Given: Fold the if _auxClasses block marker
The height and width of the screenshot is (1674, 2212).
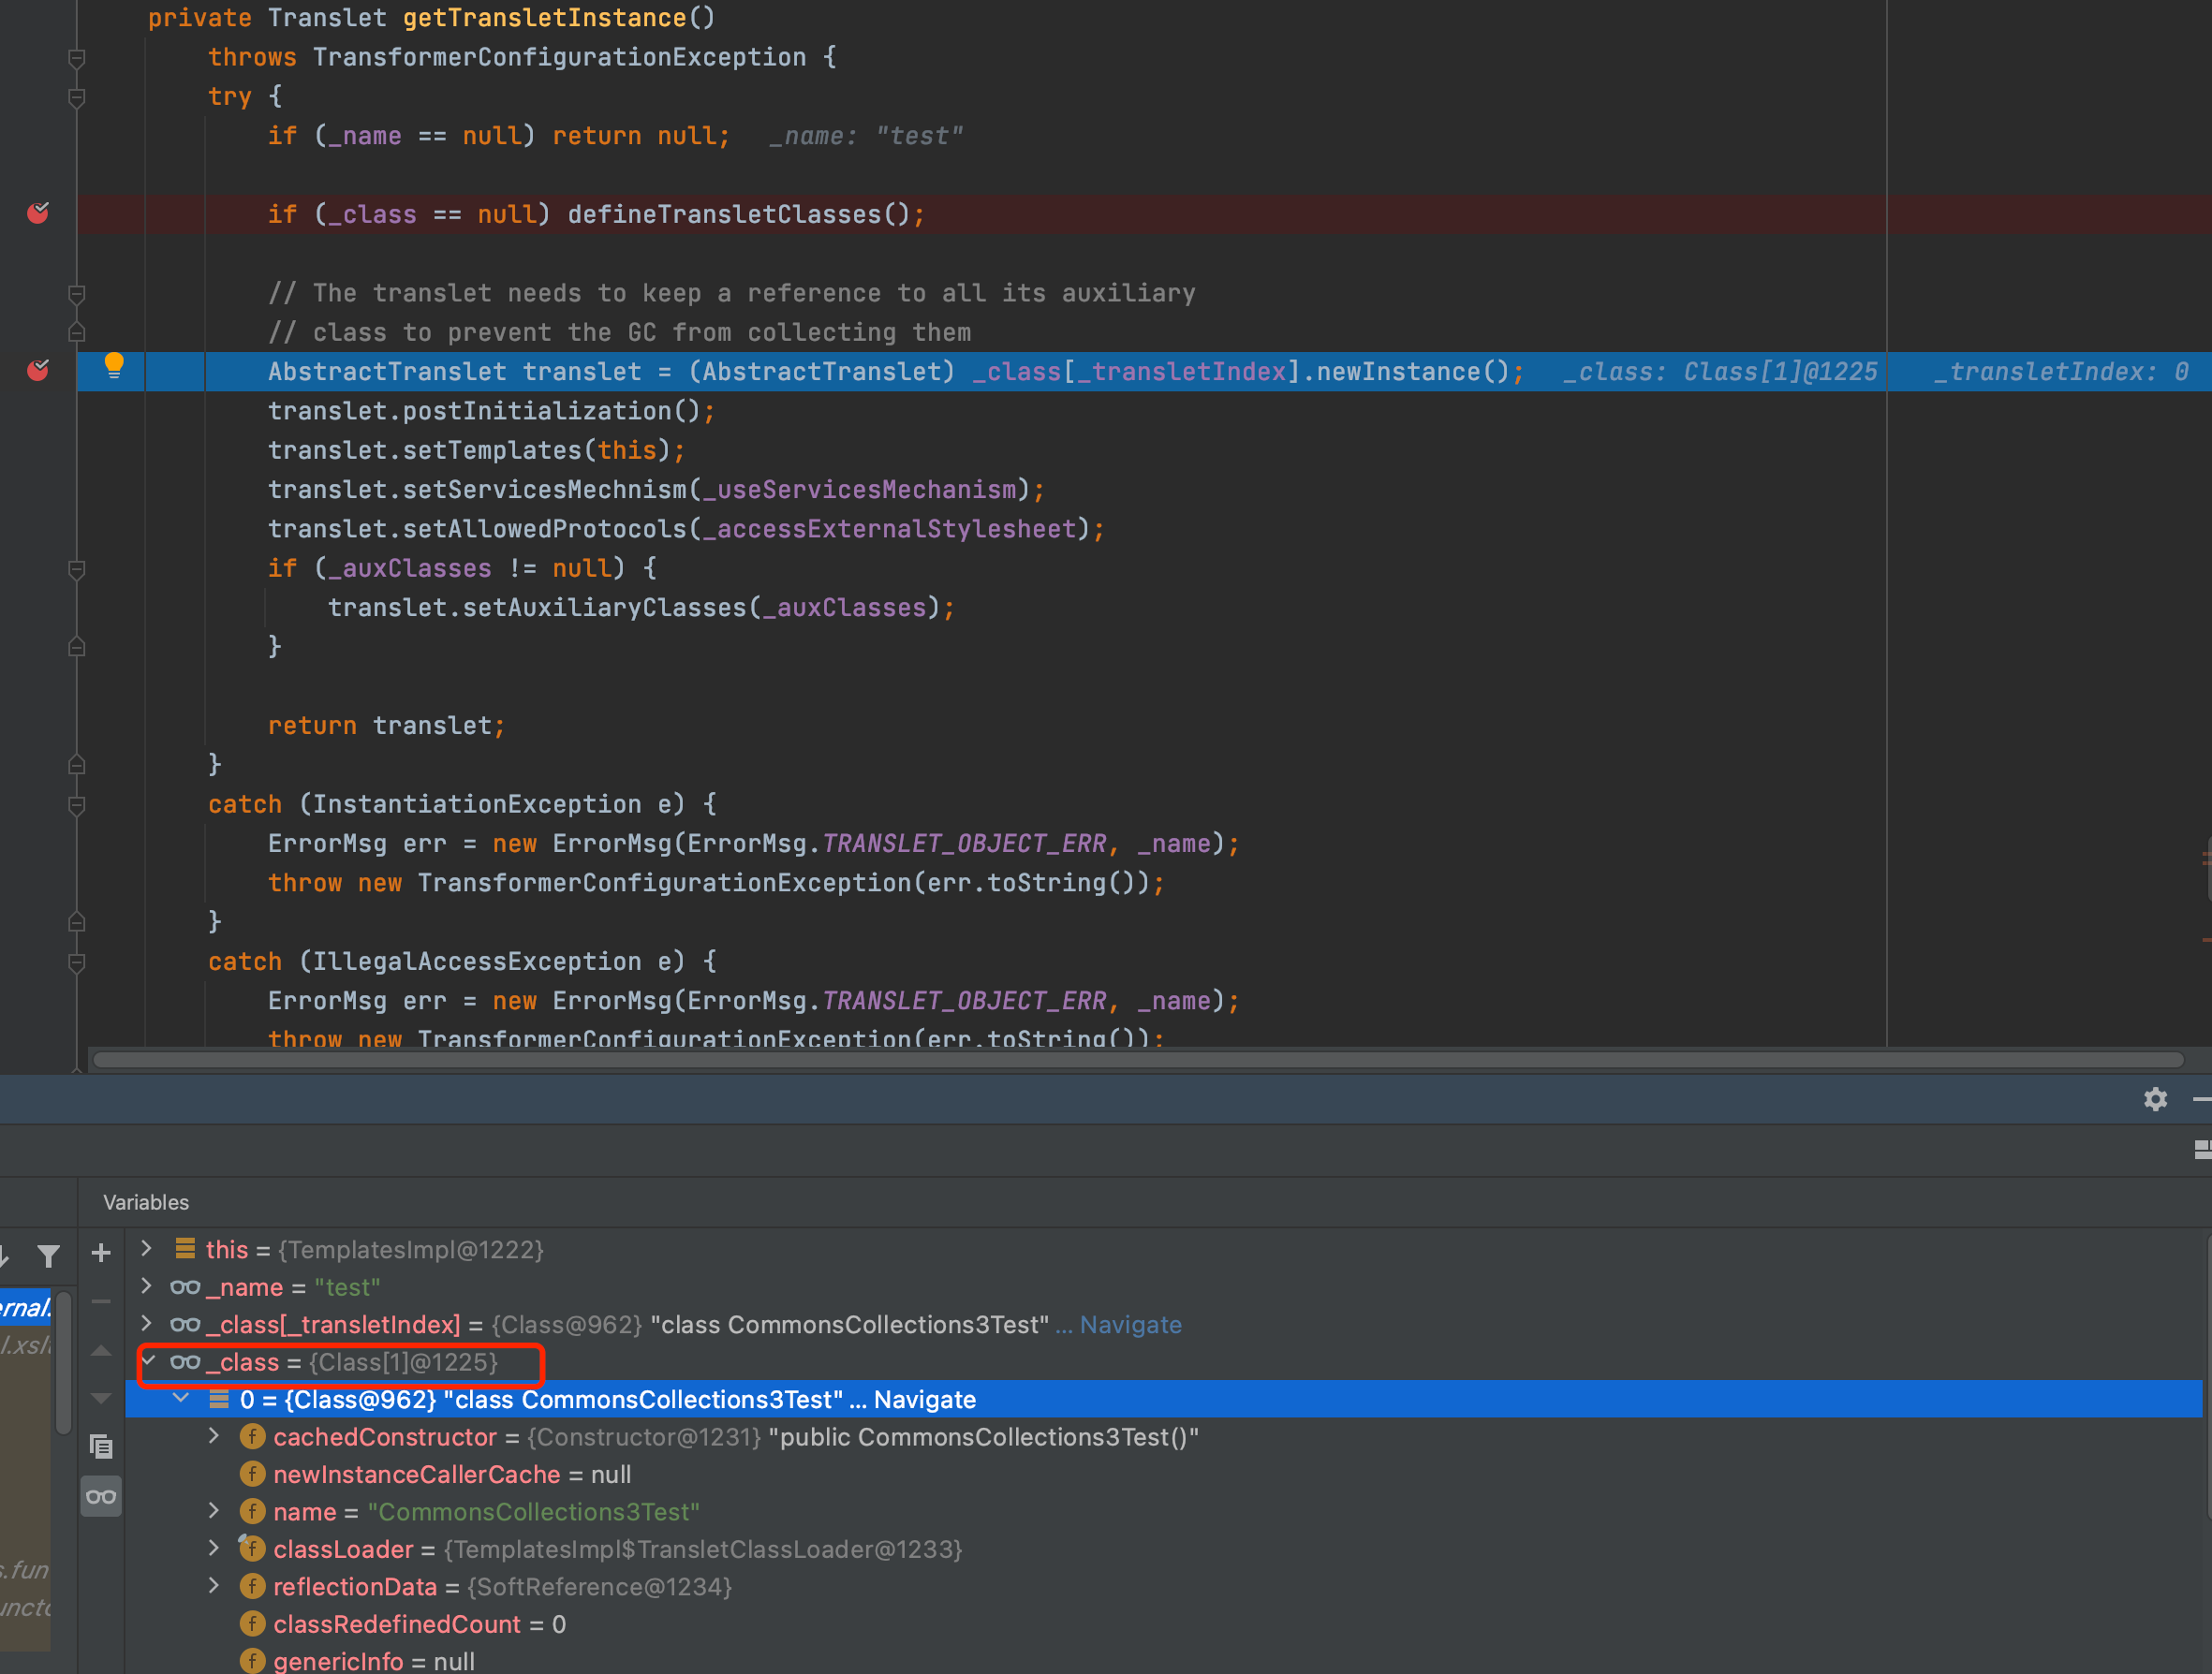Looking at the screenshot, I should point(76,569).
